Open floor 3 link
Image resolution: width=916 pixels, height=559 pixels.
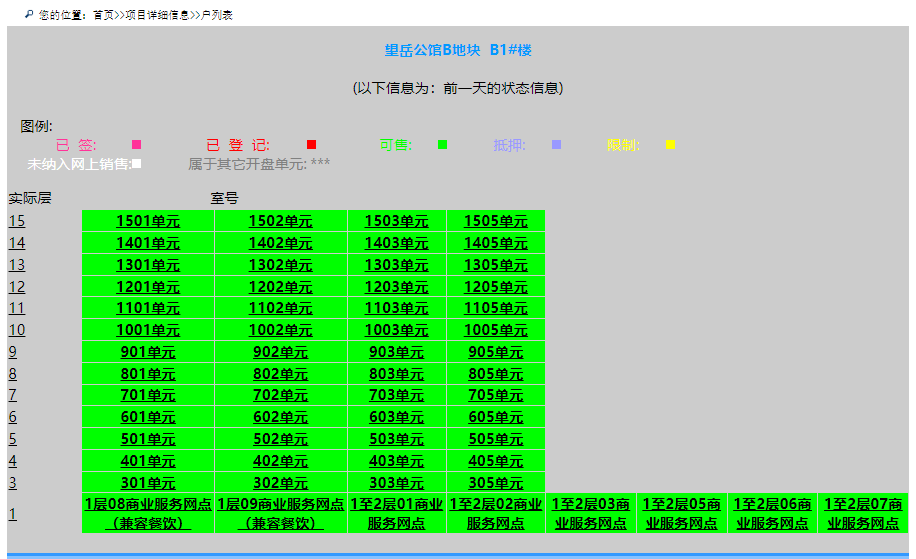pyautogui.click(x=12, y=483)
